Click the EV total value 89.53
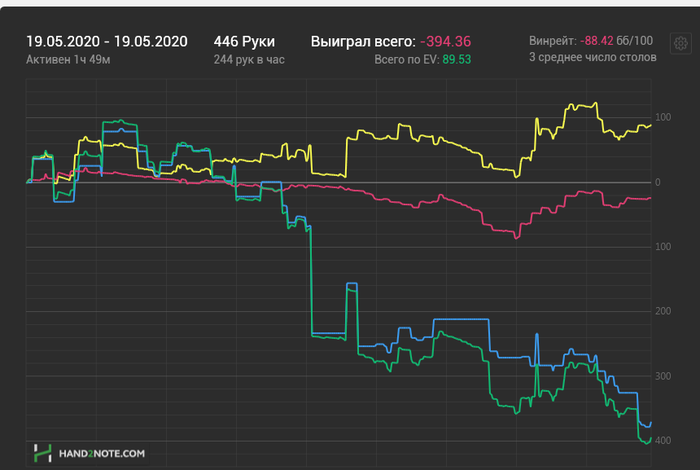The height and width of the screenshot is (470, 700). coord(456,59)
